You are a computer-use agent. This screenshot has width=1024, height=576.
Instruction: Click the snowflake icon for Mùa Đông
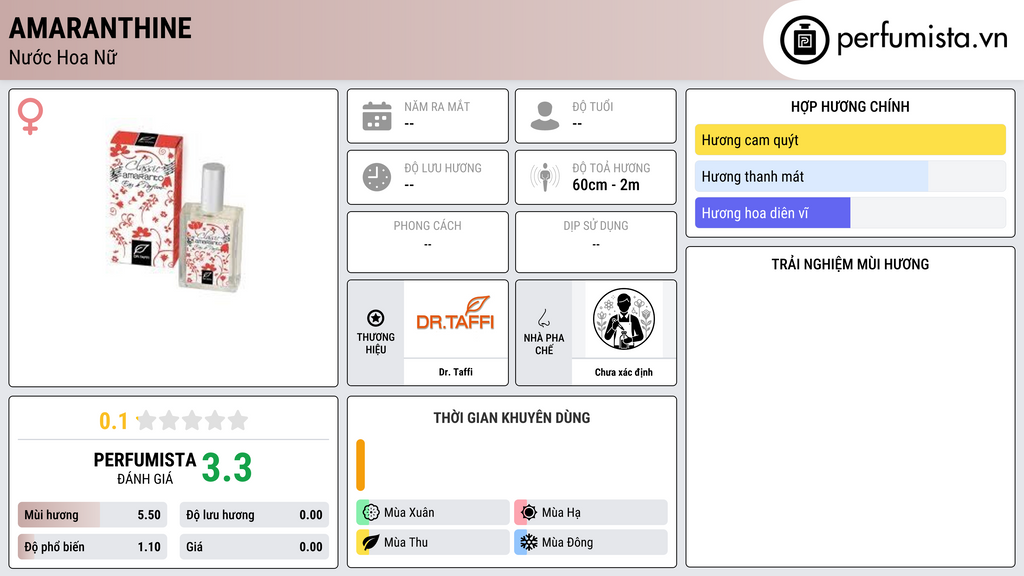coord(529,542)
